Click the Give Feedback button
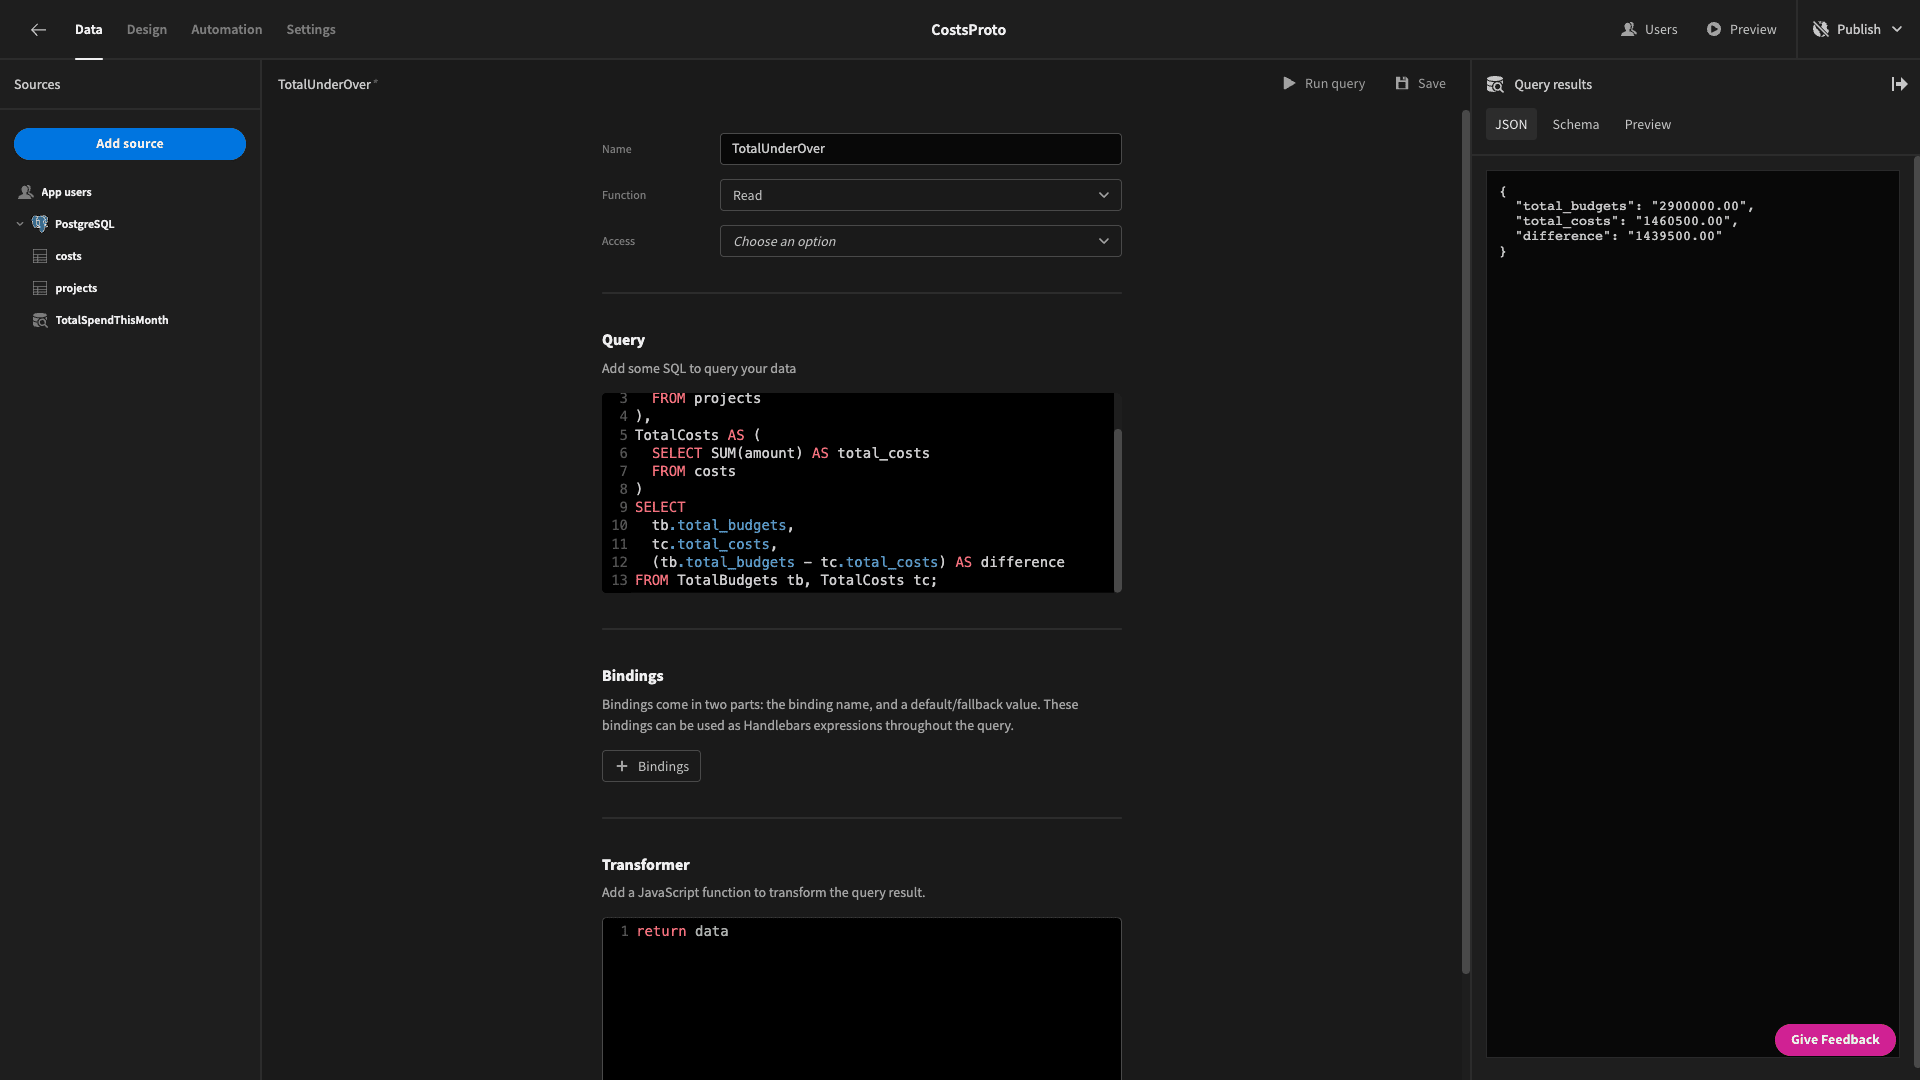This screenshot has height=1080, width=1920. pyautogui.click(x=1835, y=1040)
